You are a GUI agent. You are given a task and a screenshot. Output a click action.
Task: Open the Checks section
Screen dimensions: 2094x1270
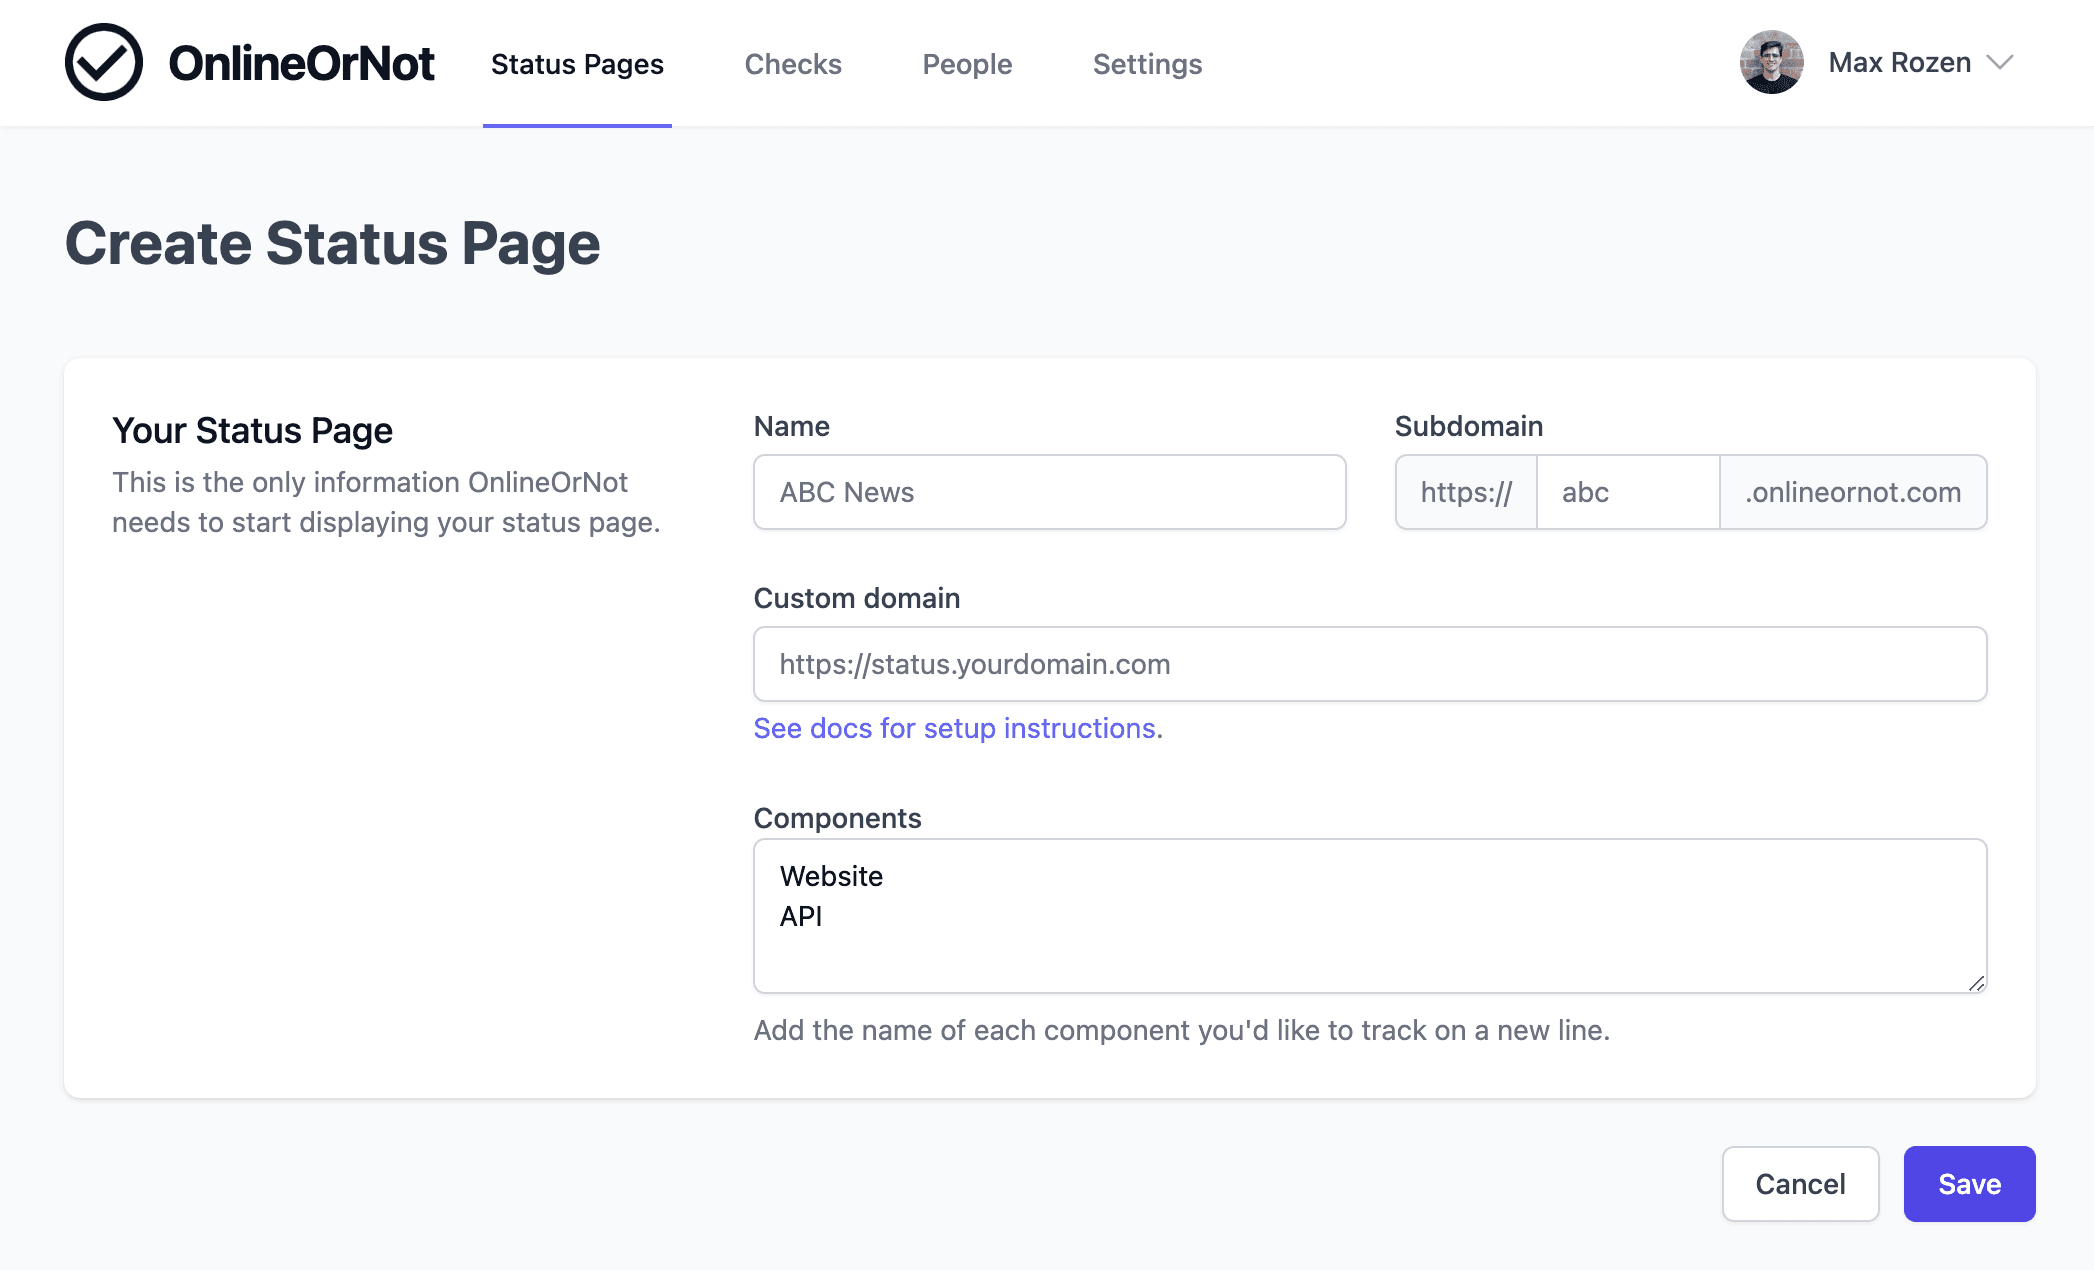[x=793, y=63]
